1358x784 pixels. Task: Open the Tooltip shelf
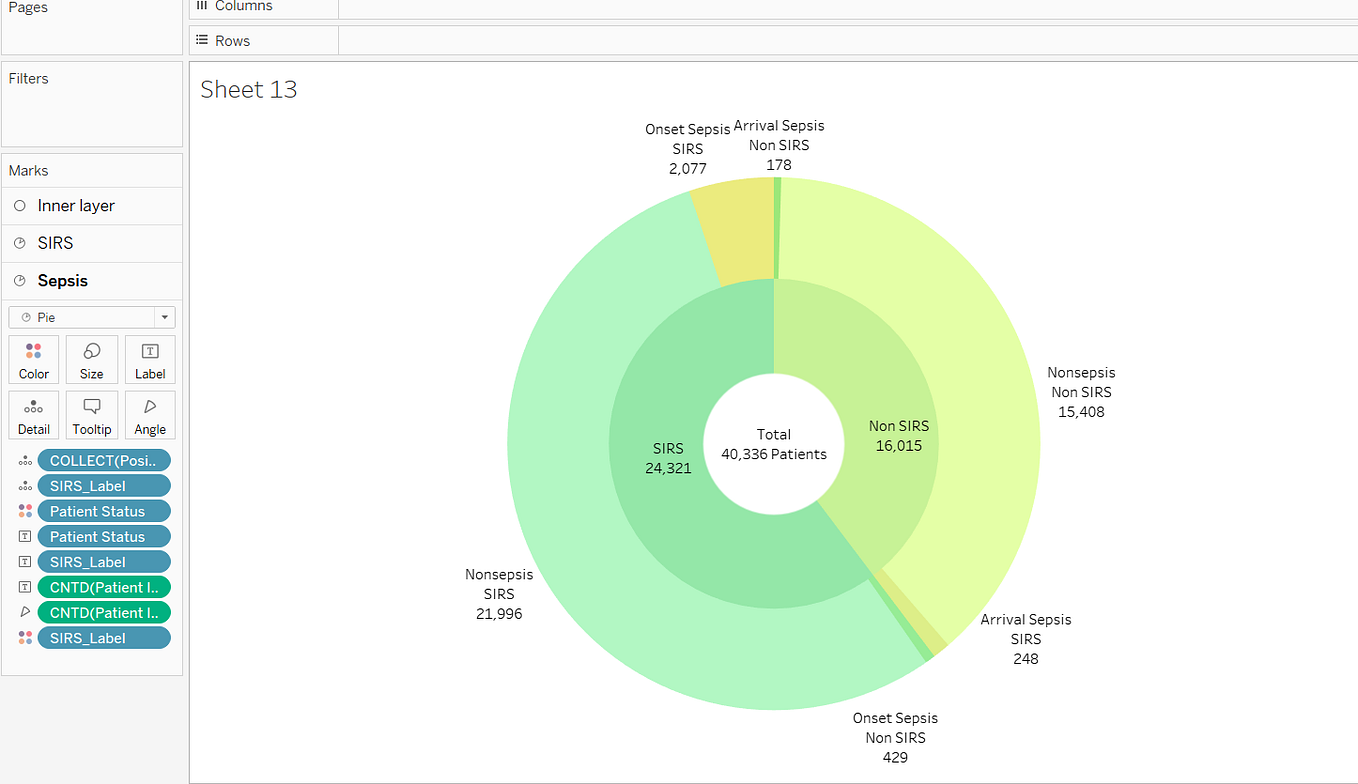pyautogui.click(x=91, y=415)
